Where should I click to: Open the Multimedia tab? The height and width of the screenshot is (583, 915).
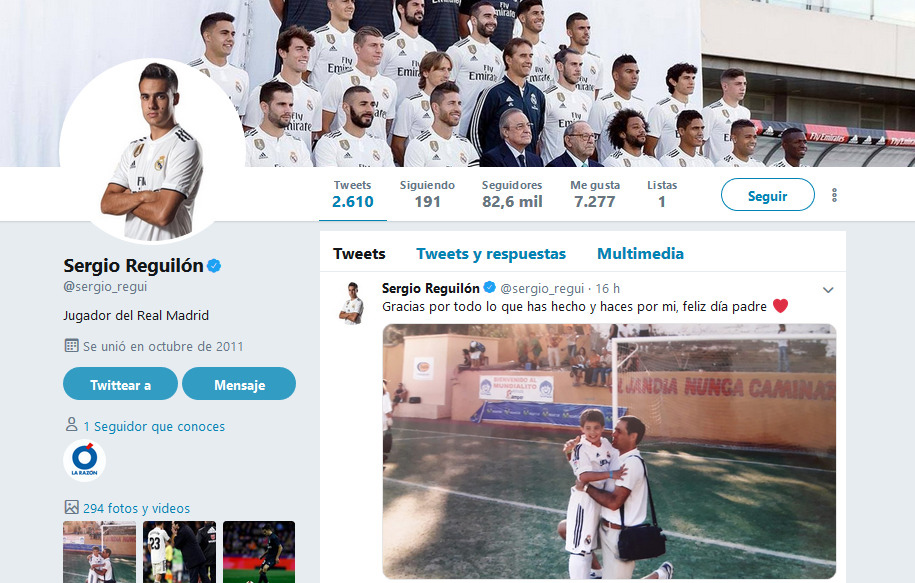coord(640,254)
